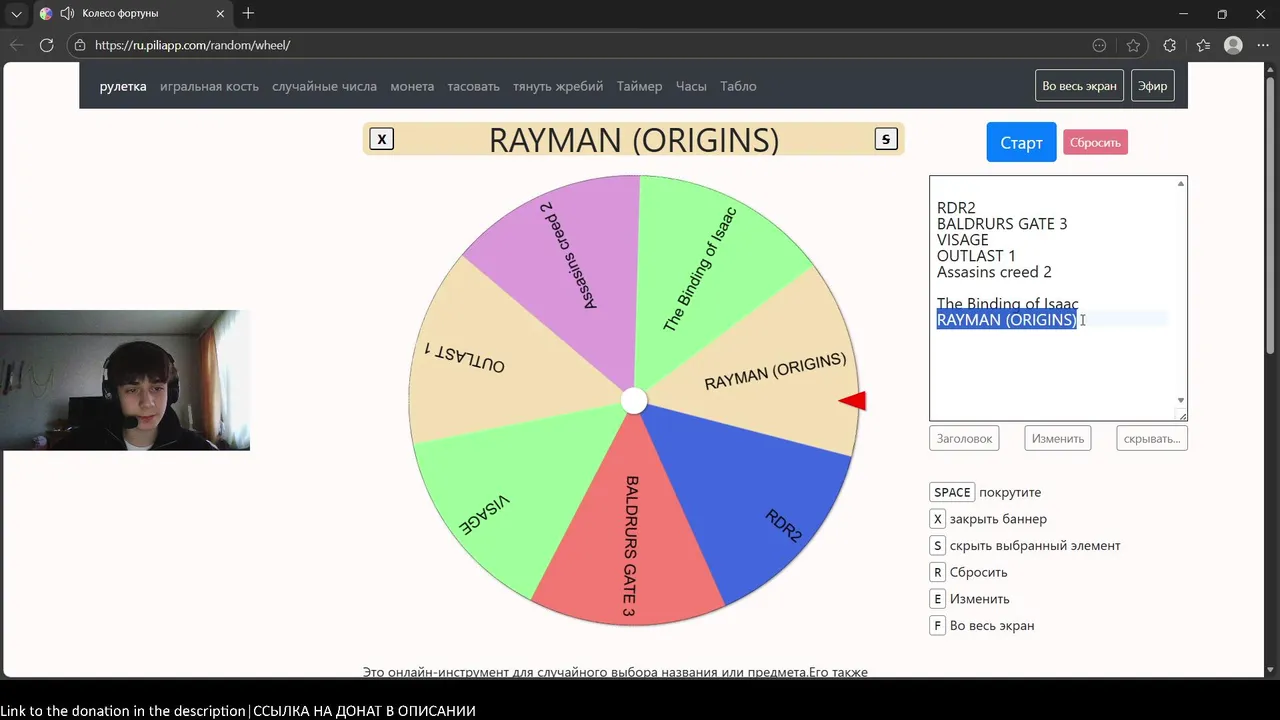The width and height of the screenshot is (1280, 720).
Task: Click the textarea scroll up arrow
Action: pos(1181,184)
